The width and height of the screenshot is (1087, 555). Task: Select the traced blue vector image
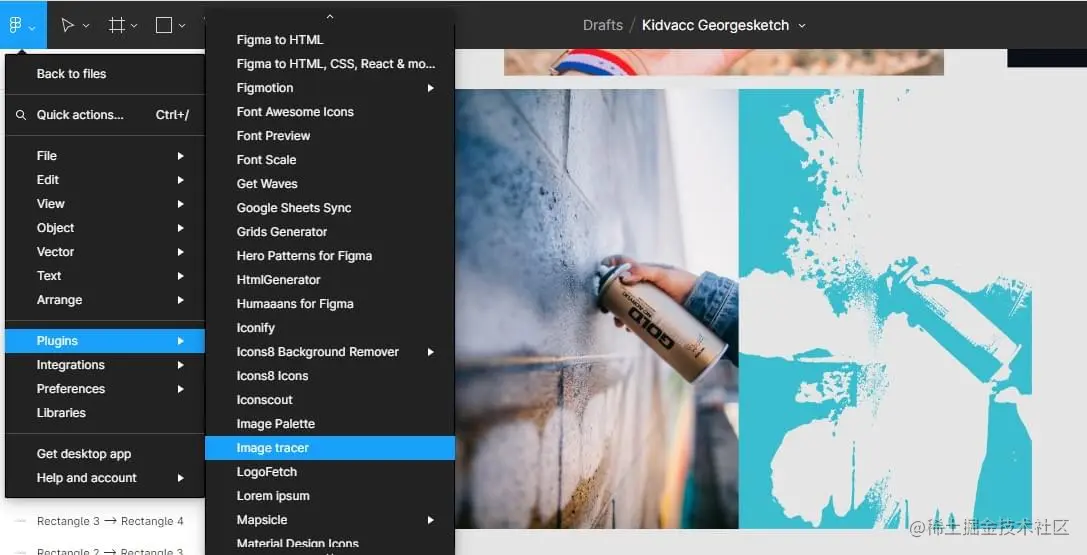(885, 308)
